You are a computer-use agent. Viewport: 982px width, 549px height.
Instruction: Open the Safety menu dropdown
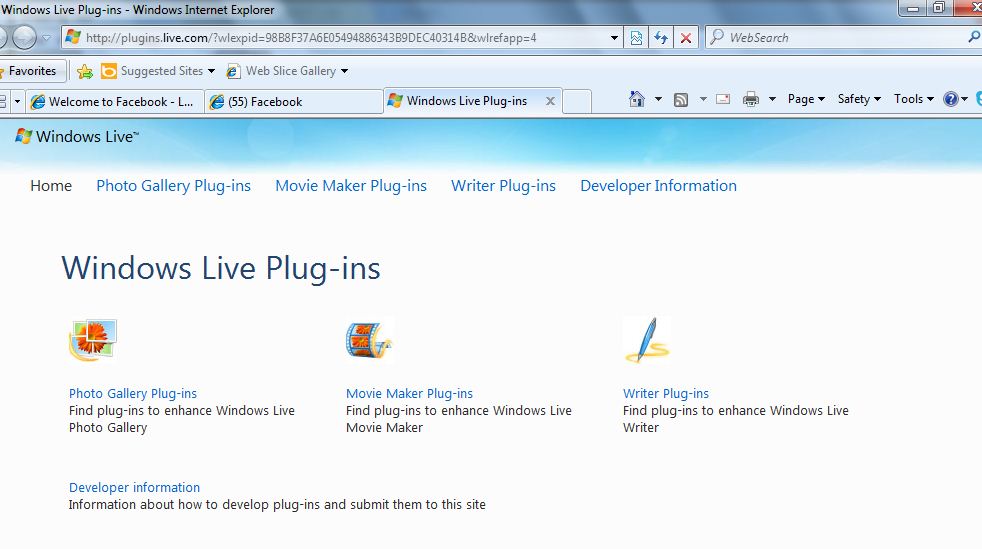coord(859,99)
